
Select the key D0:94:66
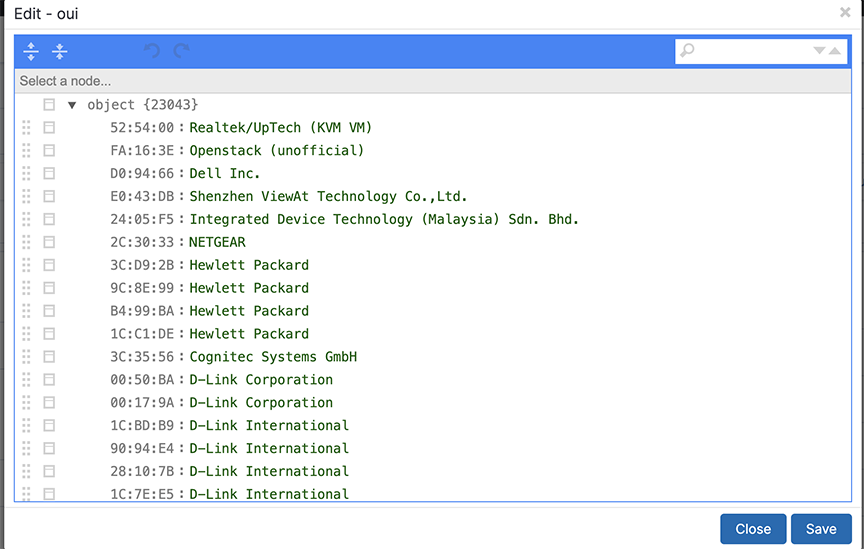tap(142, 174)
